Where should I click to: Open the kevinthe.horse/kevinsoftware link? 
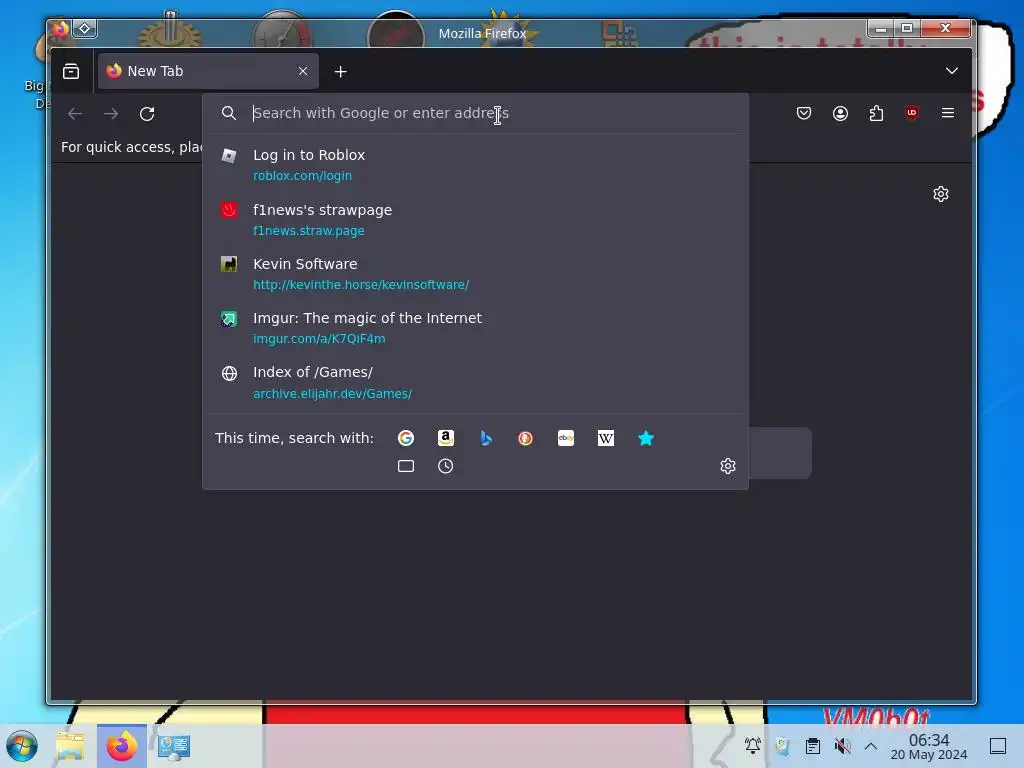[361, 285]
